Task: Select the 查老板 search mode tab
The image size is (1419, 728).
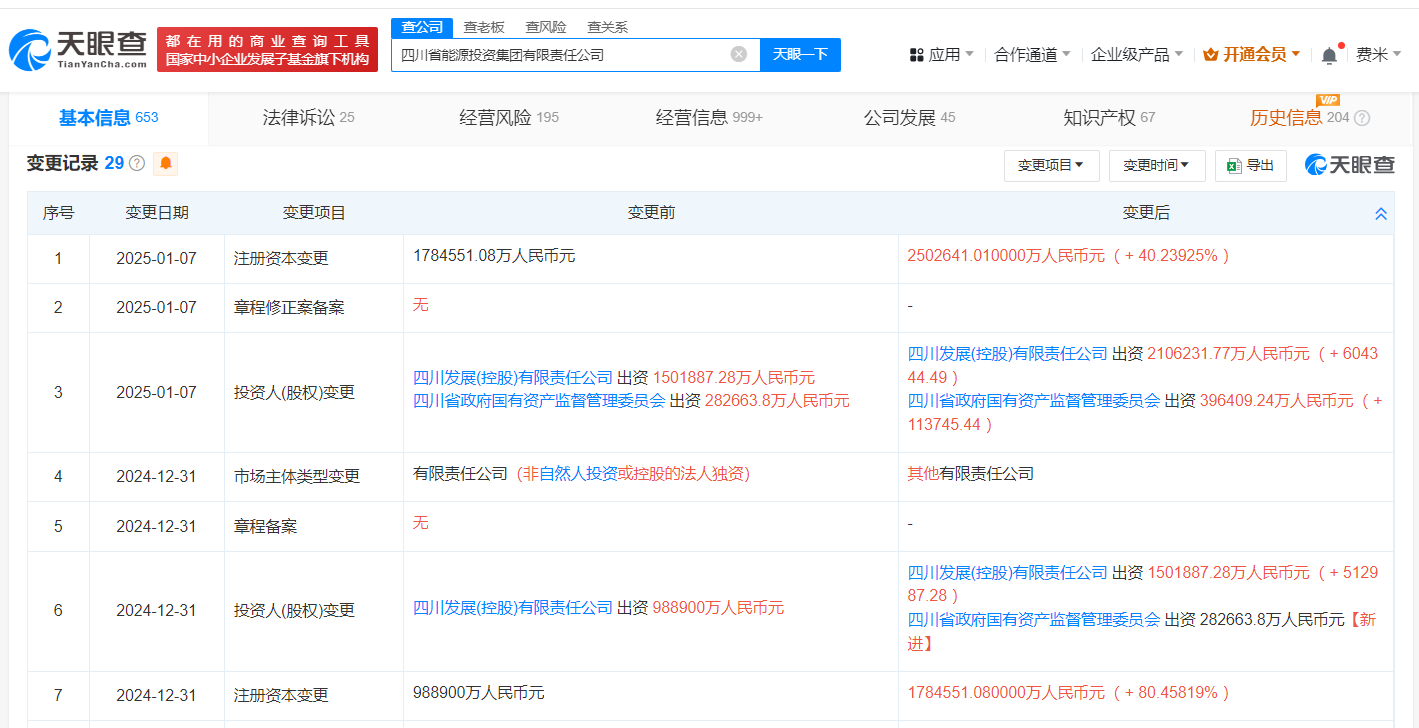Action: pyautogui.click(x=484, y=27)
